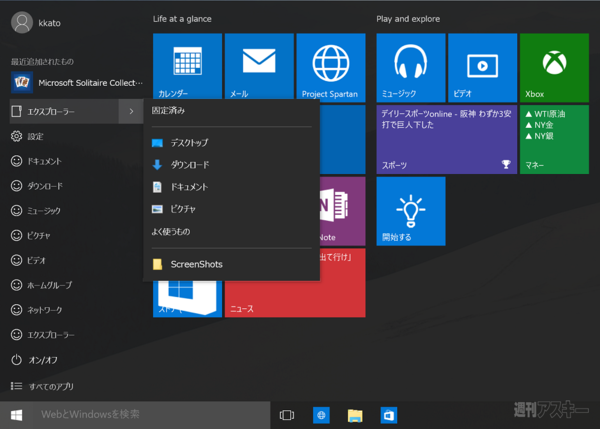This screenshot has height=429, width=600.
Task: Open the Get Started (開始する) lightbulb tile
Action: (411, 211)
